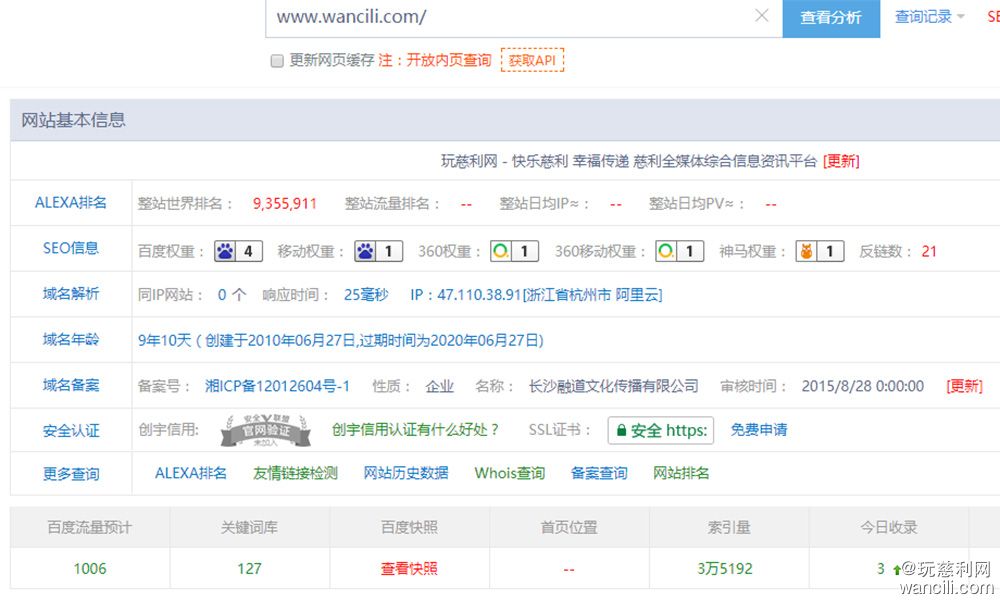Click the 反链数 value 21
Image resolution: width=1000 pixels, height=600 pixels.
click(929, 251)
